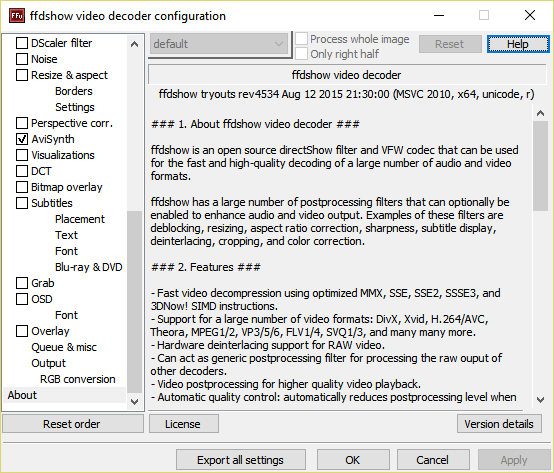The width and height of the screenshot is (554, 473).
Task: Select Placement under Subtitles
Action: (80, 219)
